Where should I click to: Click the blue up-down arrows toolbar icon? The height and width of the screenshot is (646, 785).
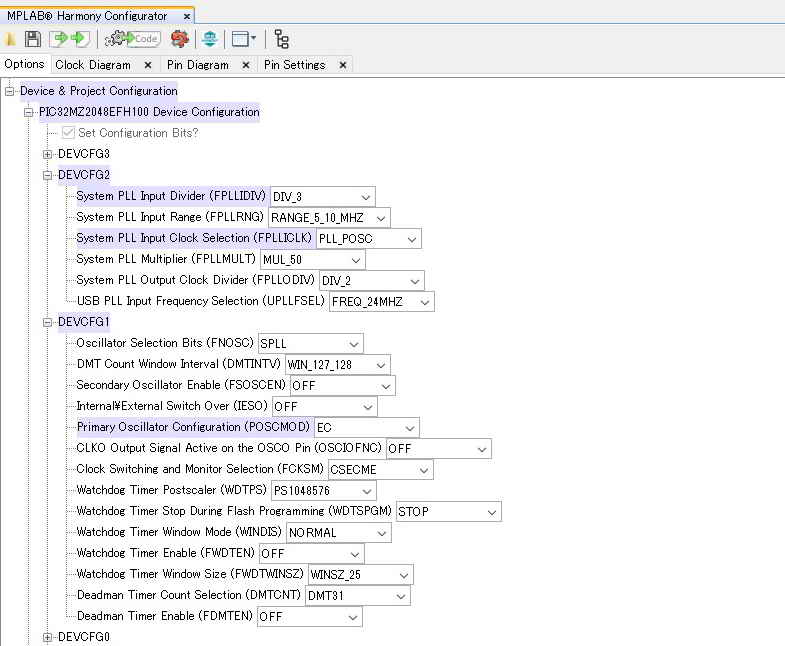tap(210, 39)
